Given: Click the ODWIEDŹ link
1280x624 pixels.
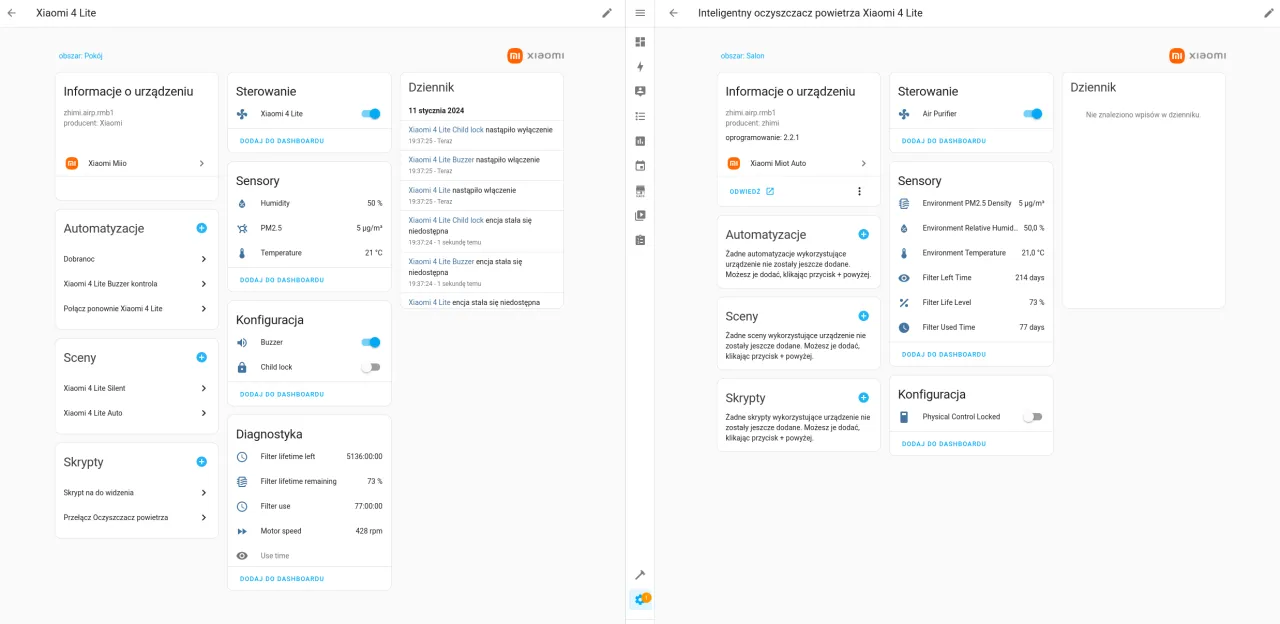Looking at the screenshot, I should pos(750,191).
